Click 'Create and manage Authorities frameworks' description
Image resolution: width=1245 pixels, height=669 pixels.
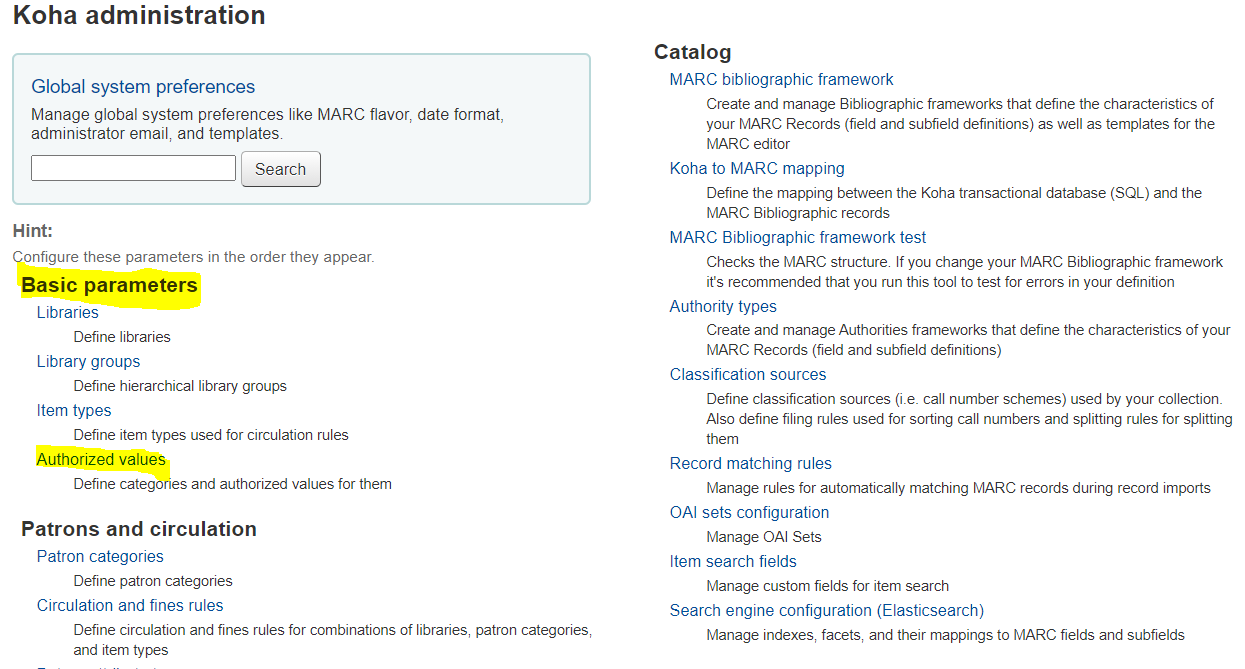click(x=969, y=340)
